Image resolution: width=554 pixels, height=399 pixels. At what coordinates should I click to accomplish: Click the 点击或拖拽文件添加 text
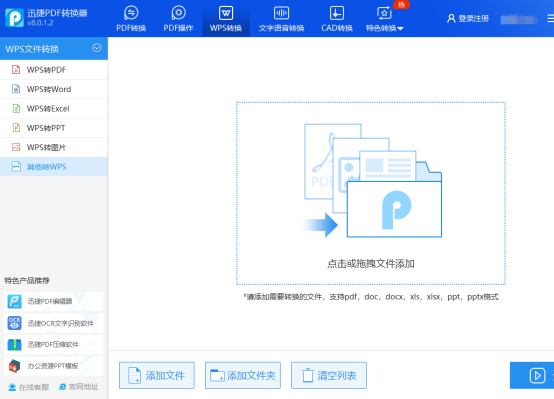tap(371, 264)
